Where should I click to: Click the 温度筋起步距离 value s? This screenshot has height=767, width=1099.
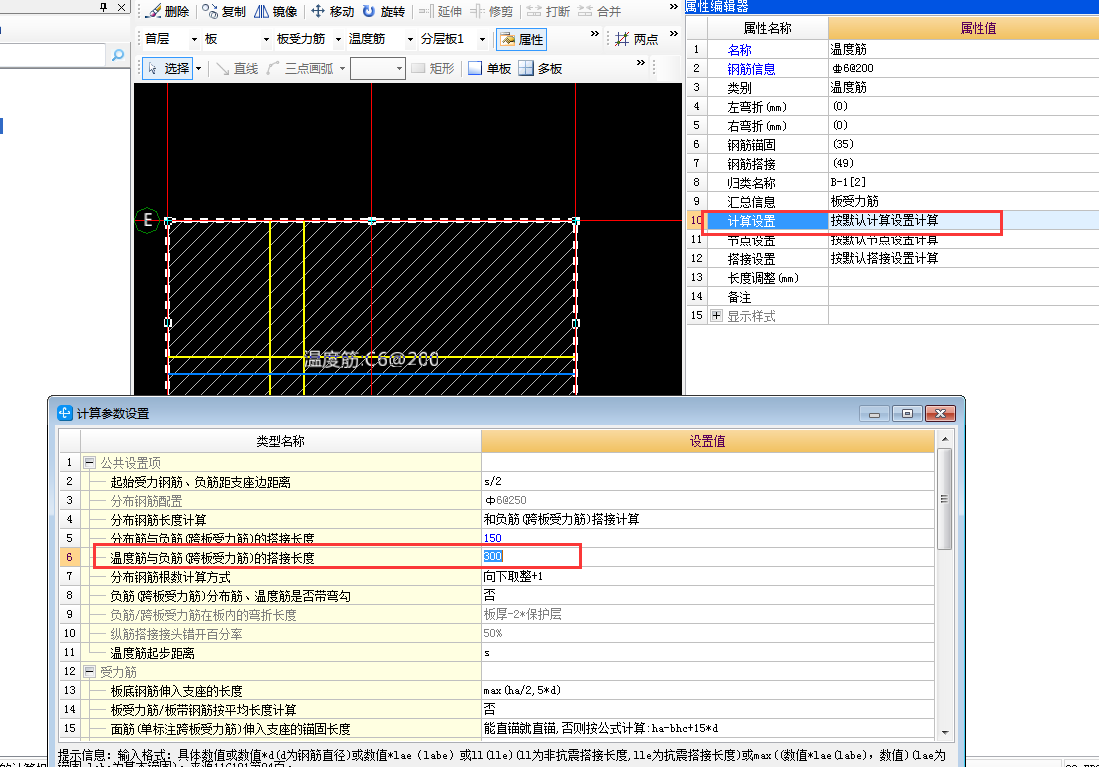click(x=486, y=653)
